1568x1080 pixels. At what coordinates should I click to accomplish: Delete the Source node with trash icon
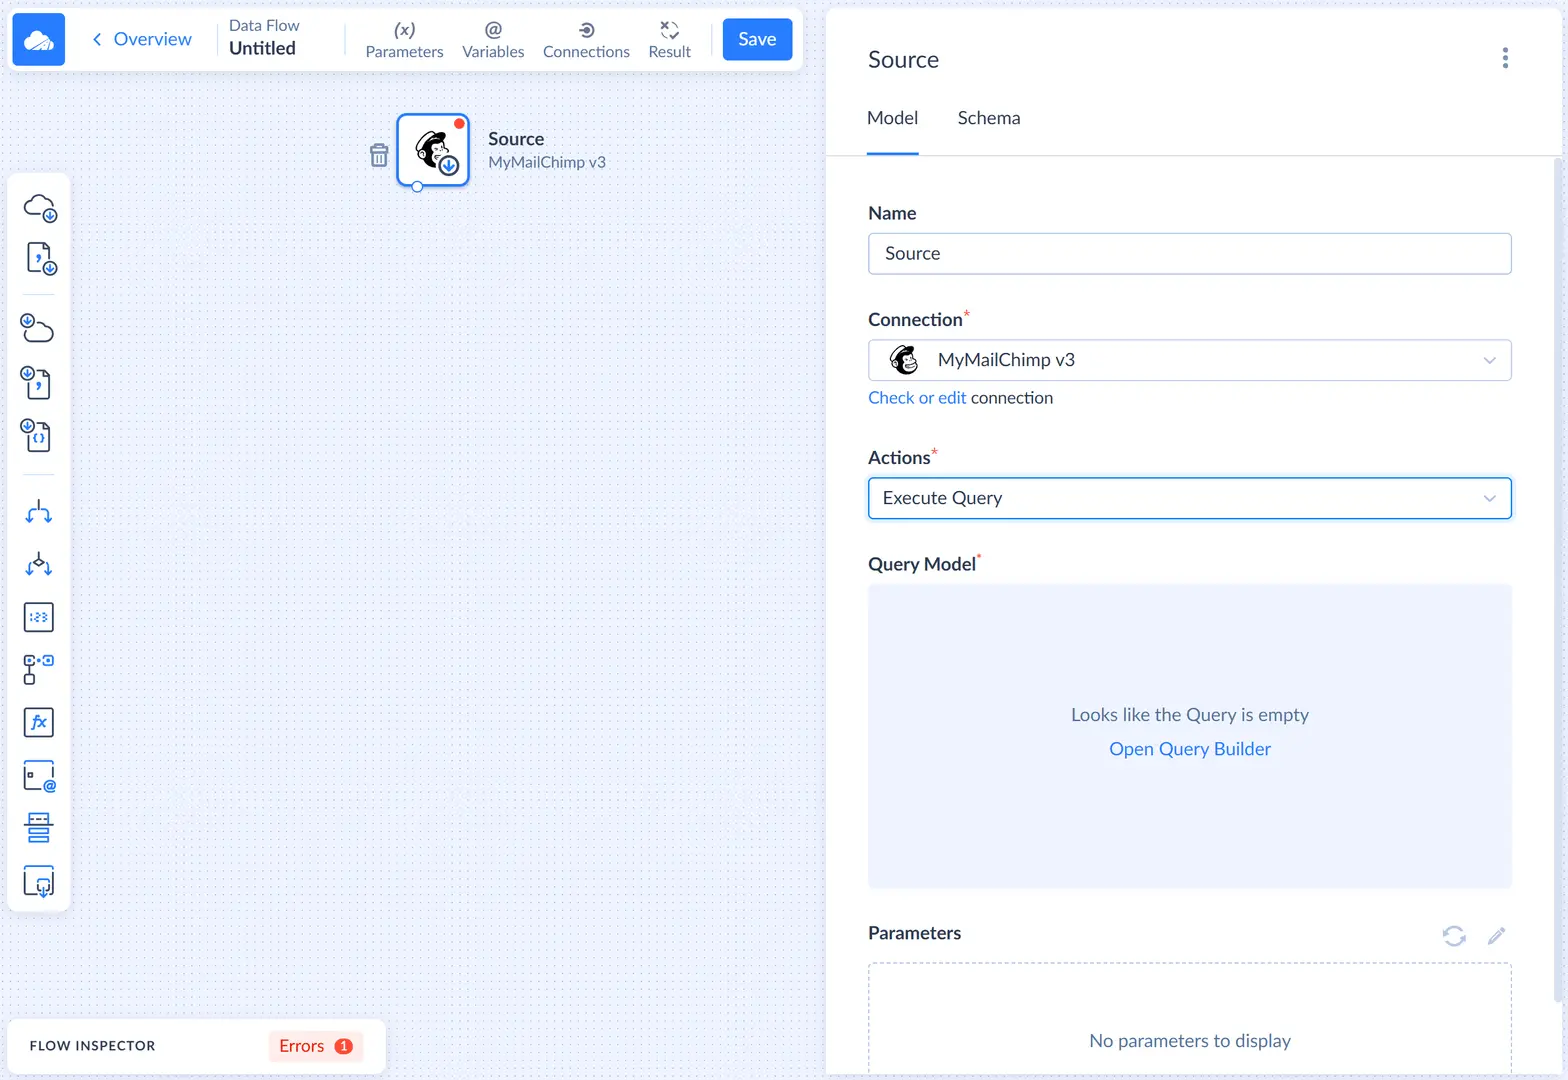379,155
